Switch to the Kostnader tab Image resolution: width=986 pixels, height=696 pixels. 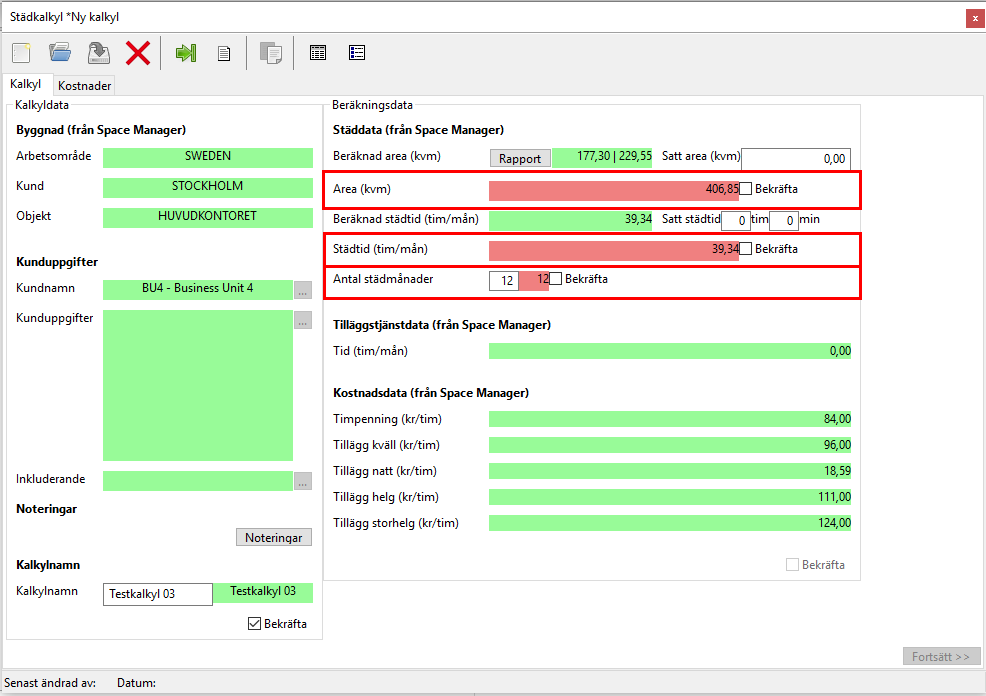coord(85,86)
